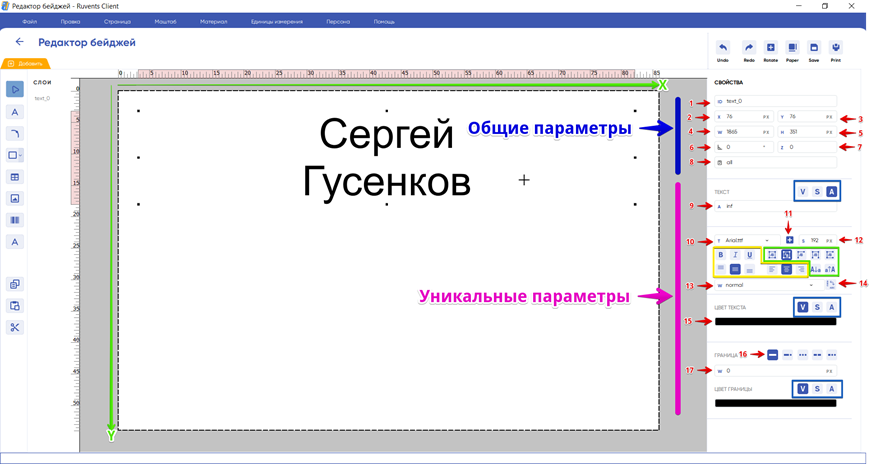The height and width of the screenshot is (464, 871).
Task: Go back with the arrow beside Редактор бейджей
Action: point(19,42)
